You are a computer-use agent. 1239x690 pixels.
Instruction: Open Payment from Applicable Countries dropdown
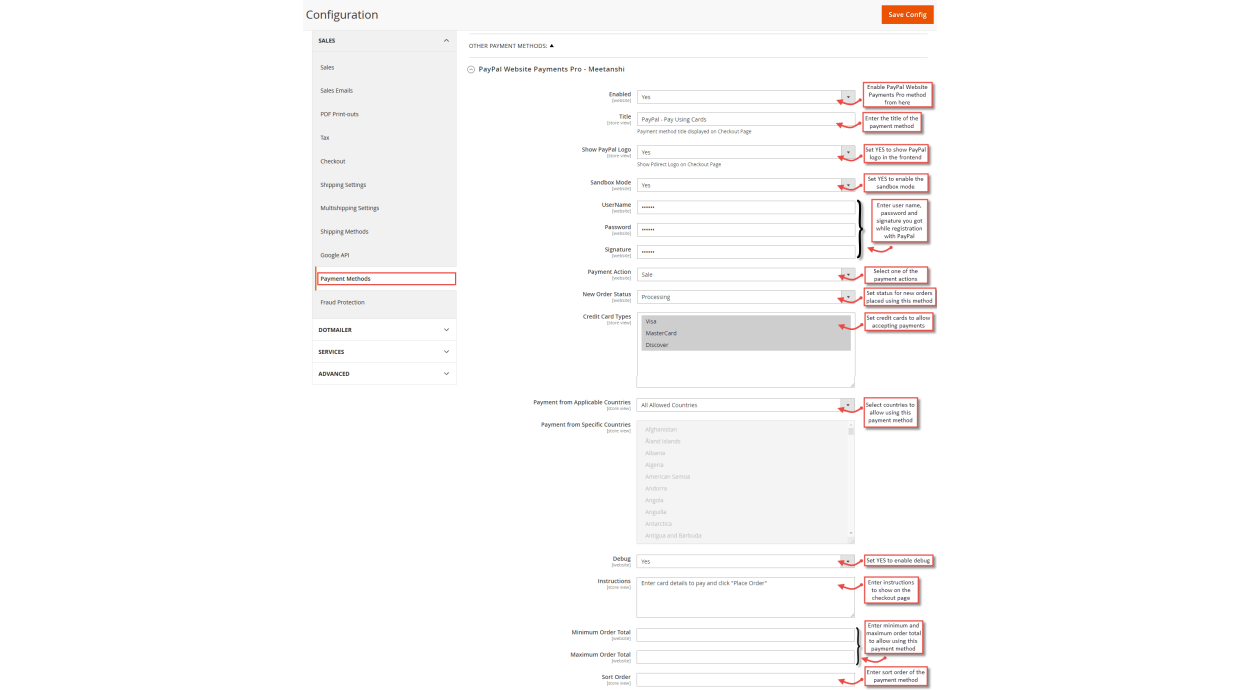(x=746, y=405)
